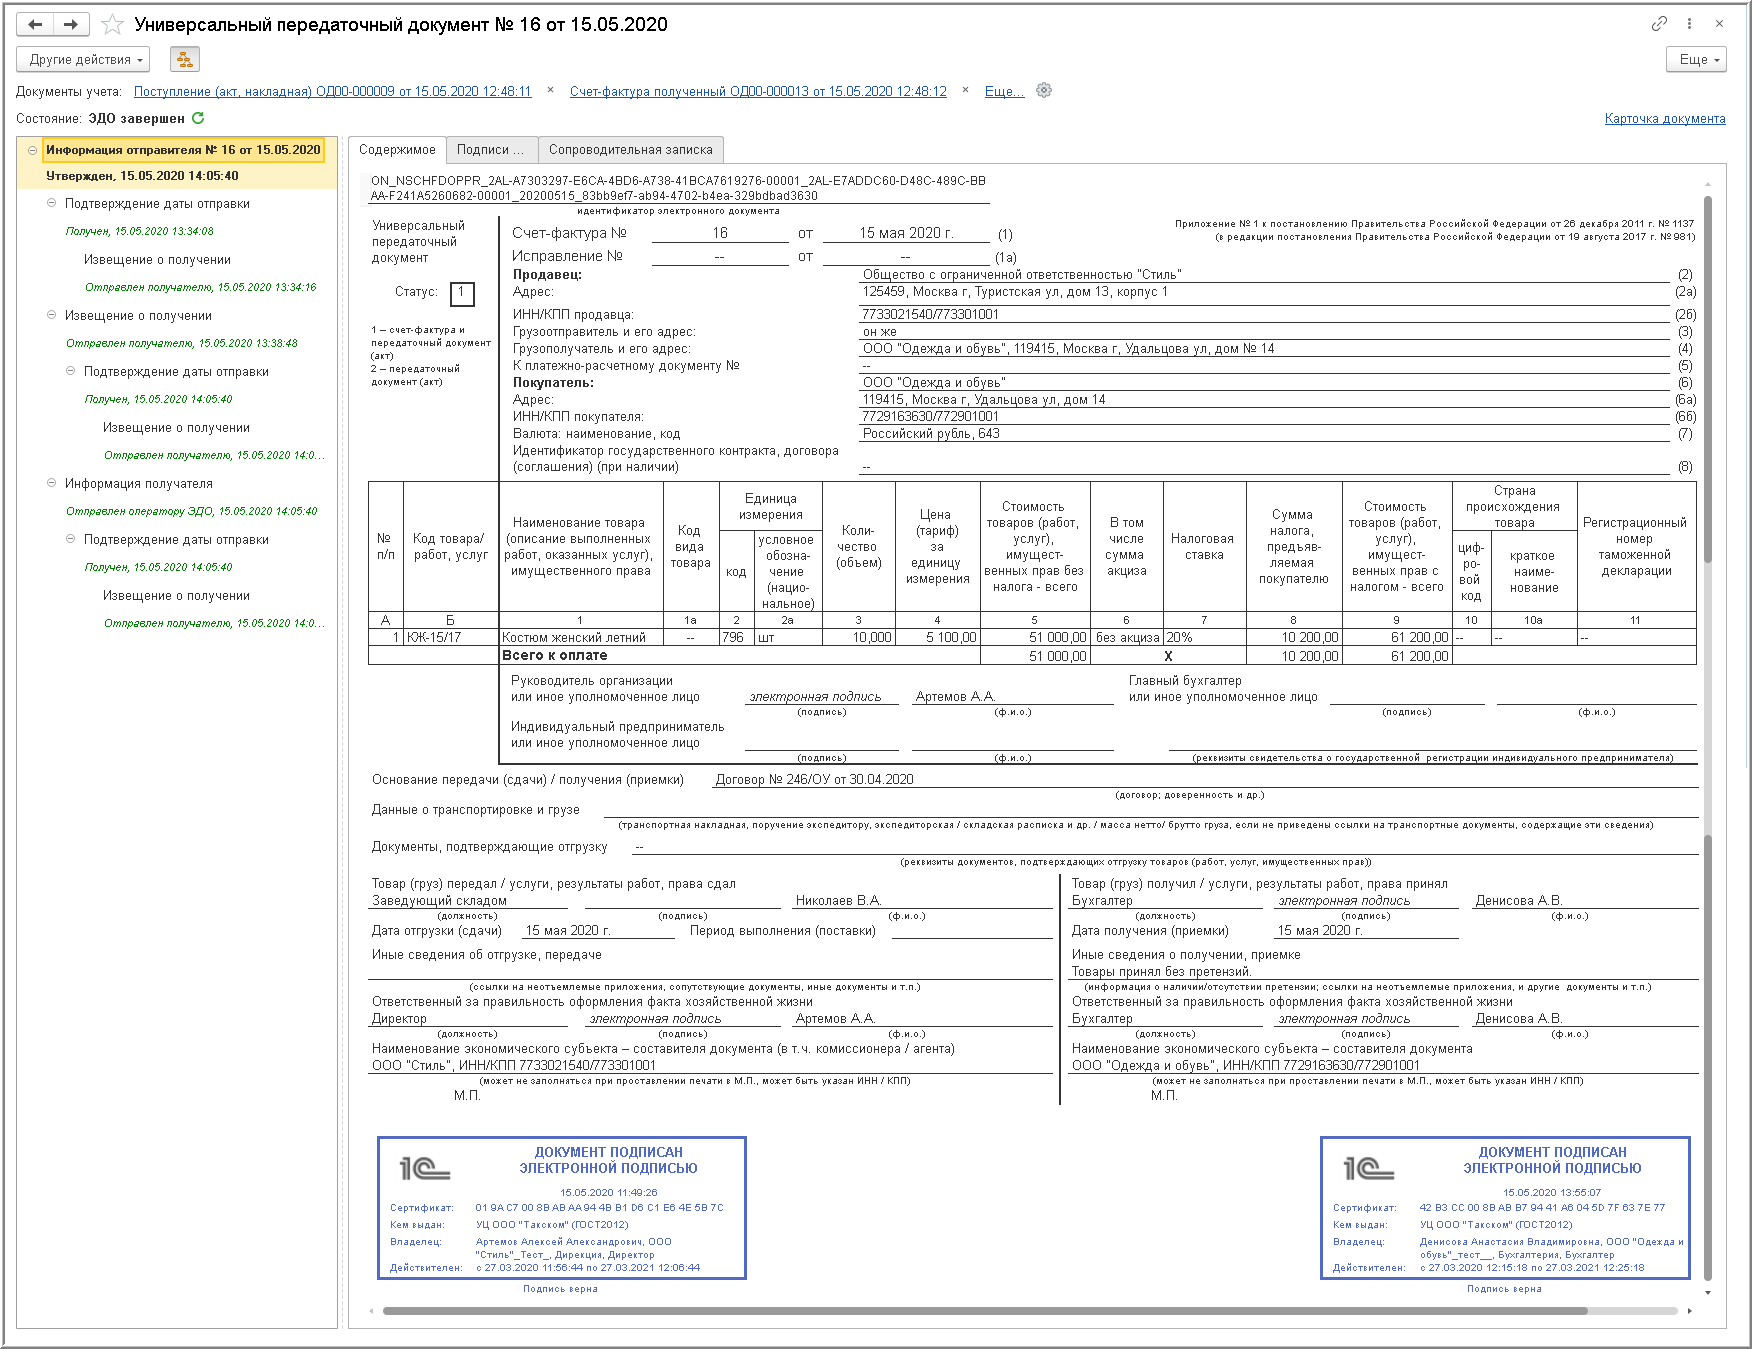Image resolution: width=1752 pixels, height=1349 pixels.
Task: Open accounting documents settings gear
Action: click(1044, 90)
